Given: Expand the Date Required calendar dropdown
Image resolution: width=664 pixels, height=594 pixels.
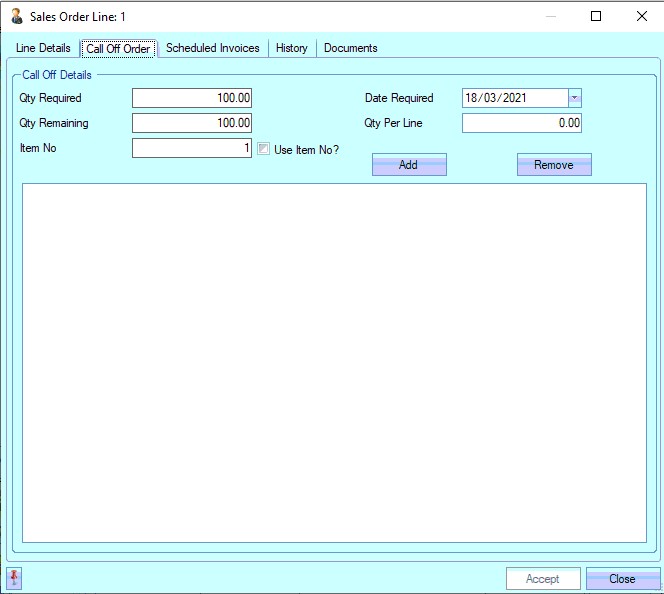Looking at the screenshot, I should [x=574, y=98].
